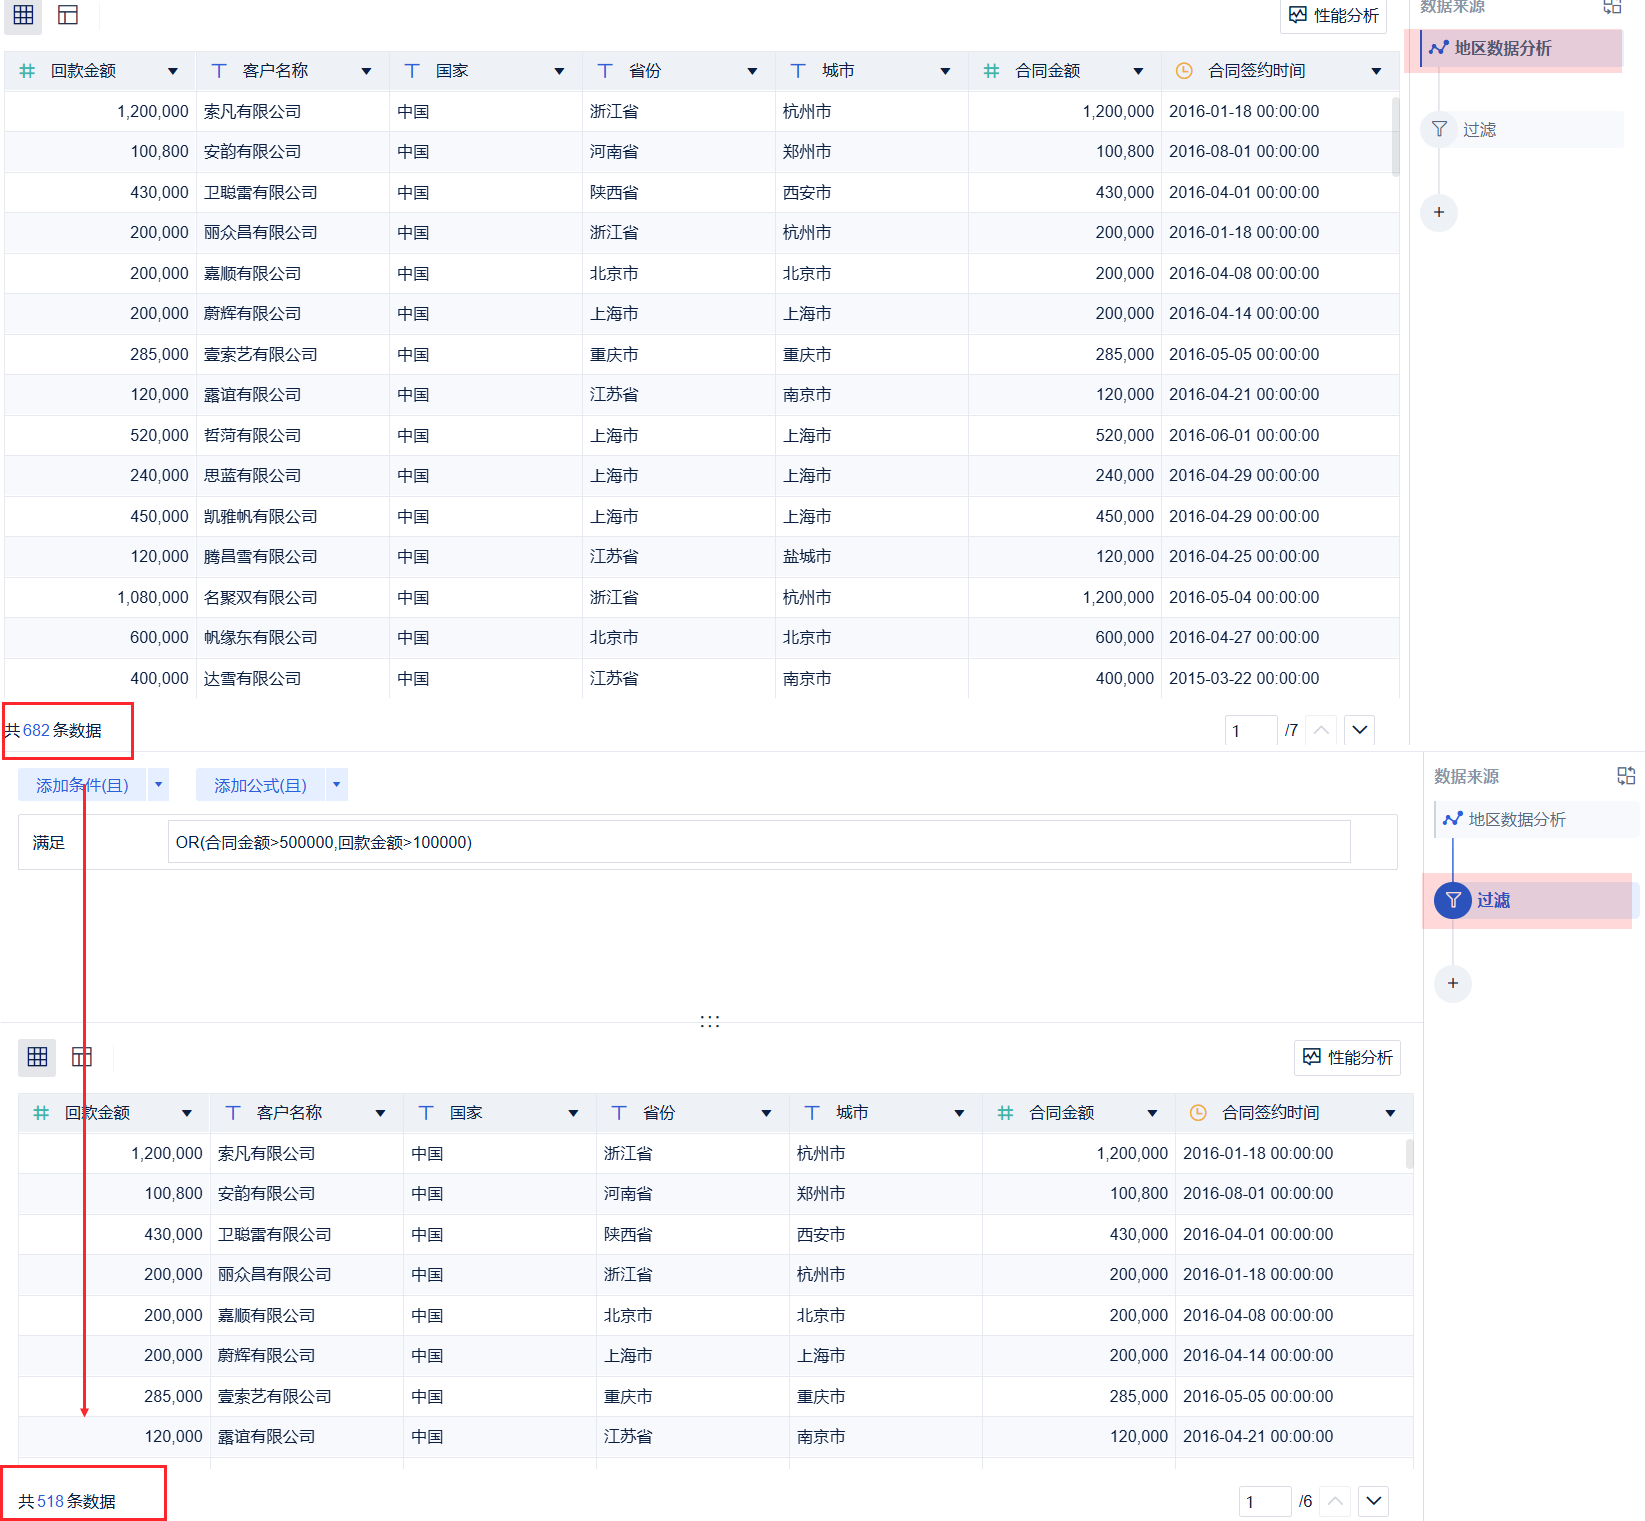
Task: Click the funnel icon beside upper 过滤
Action: 1439,129
